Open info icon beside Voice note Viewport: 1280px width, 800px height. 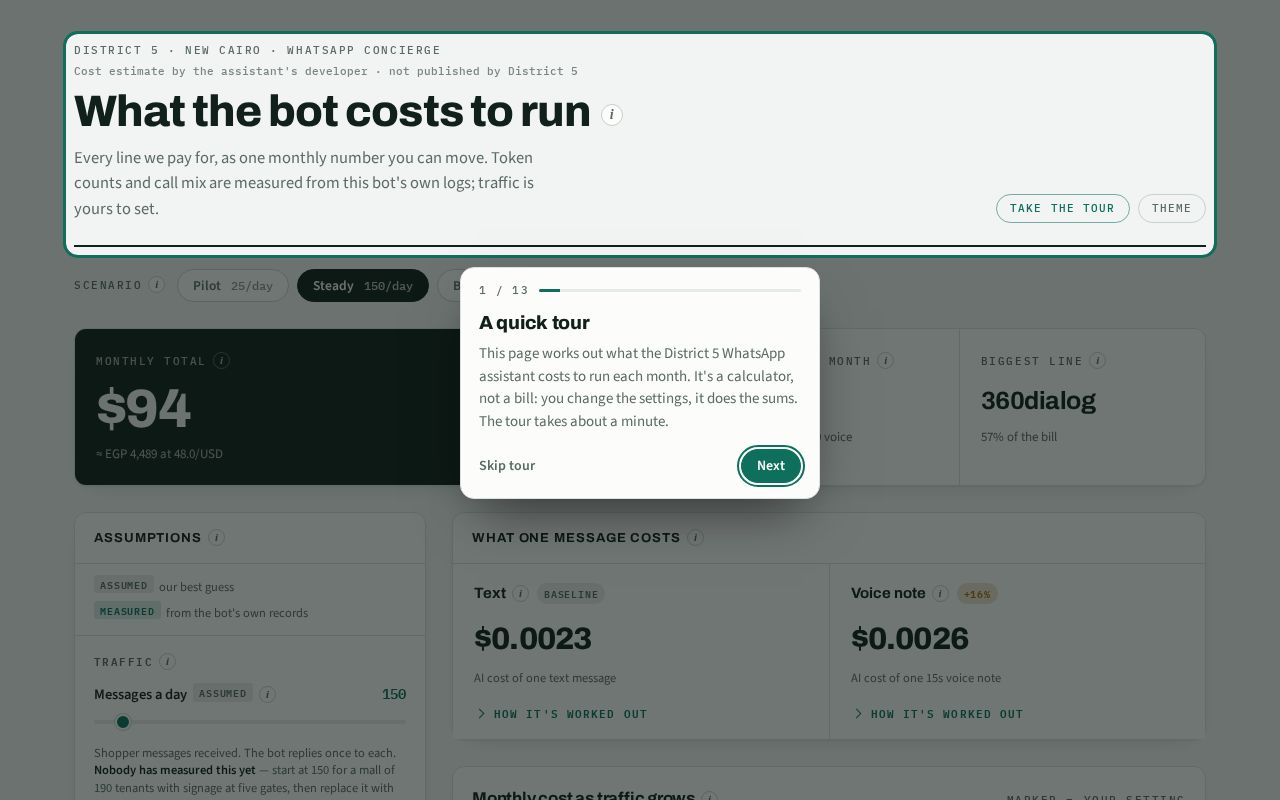pyautogui.click(x=940, y=594)
